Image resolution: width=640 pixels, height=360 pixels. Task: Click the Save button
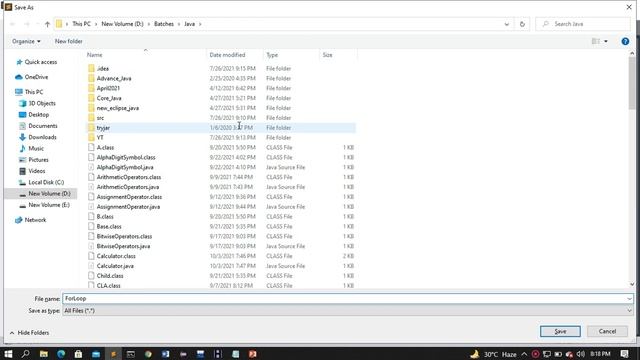tap(560, 331)
